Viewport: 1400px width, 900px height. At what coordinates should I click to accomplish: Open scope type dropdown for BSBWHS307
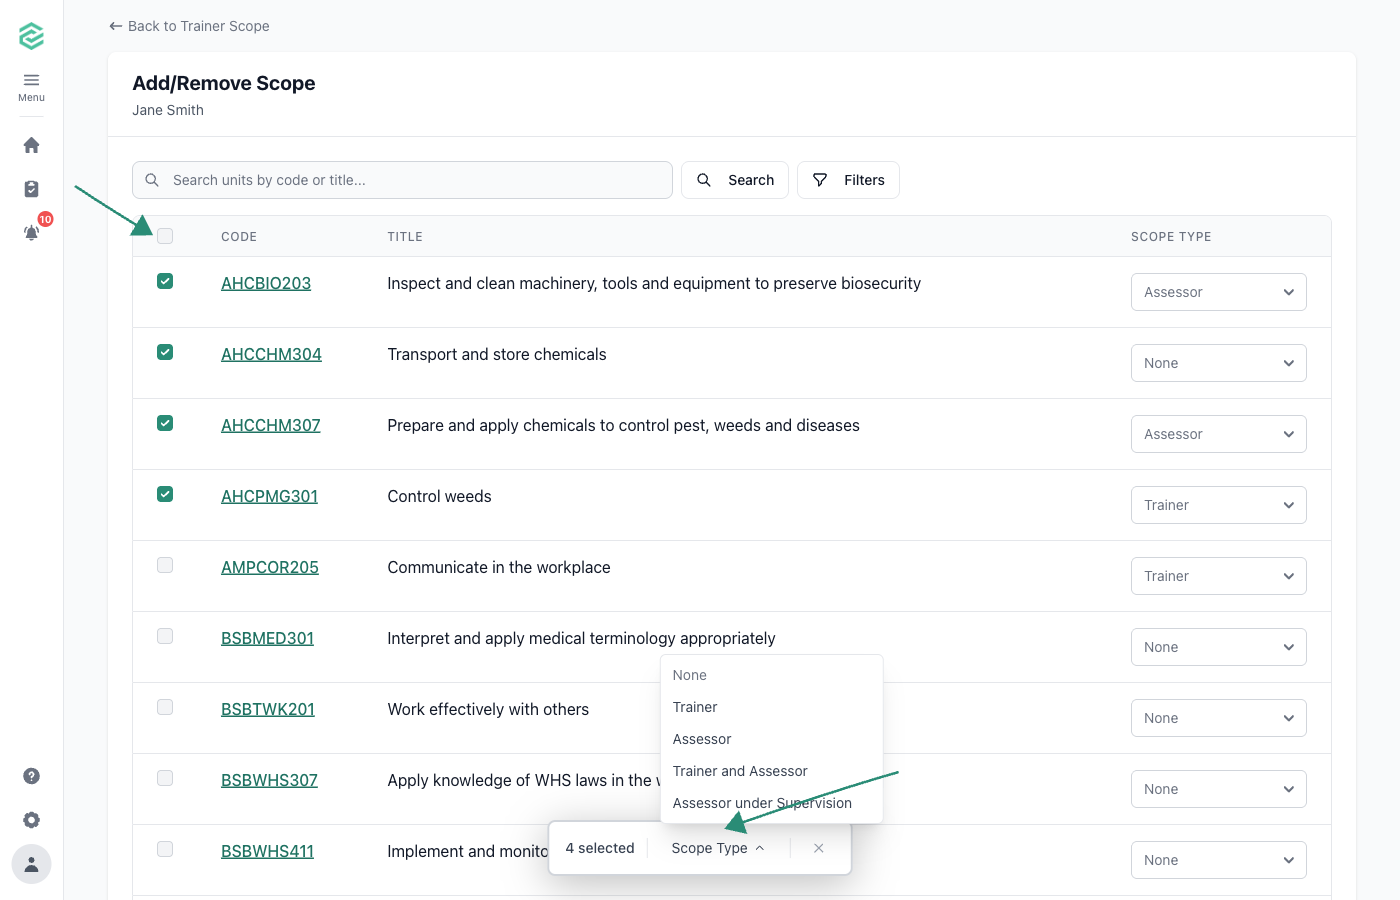coord(1218,789)
